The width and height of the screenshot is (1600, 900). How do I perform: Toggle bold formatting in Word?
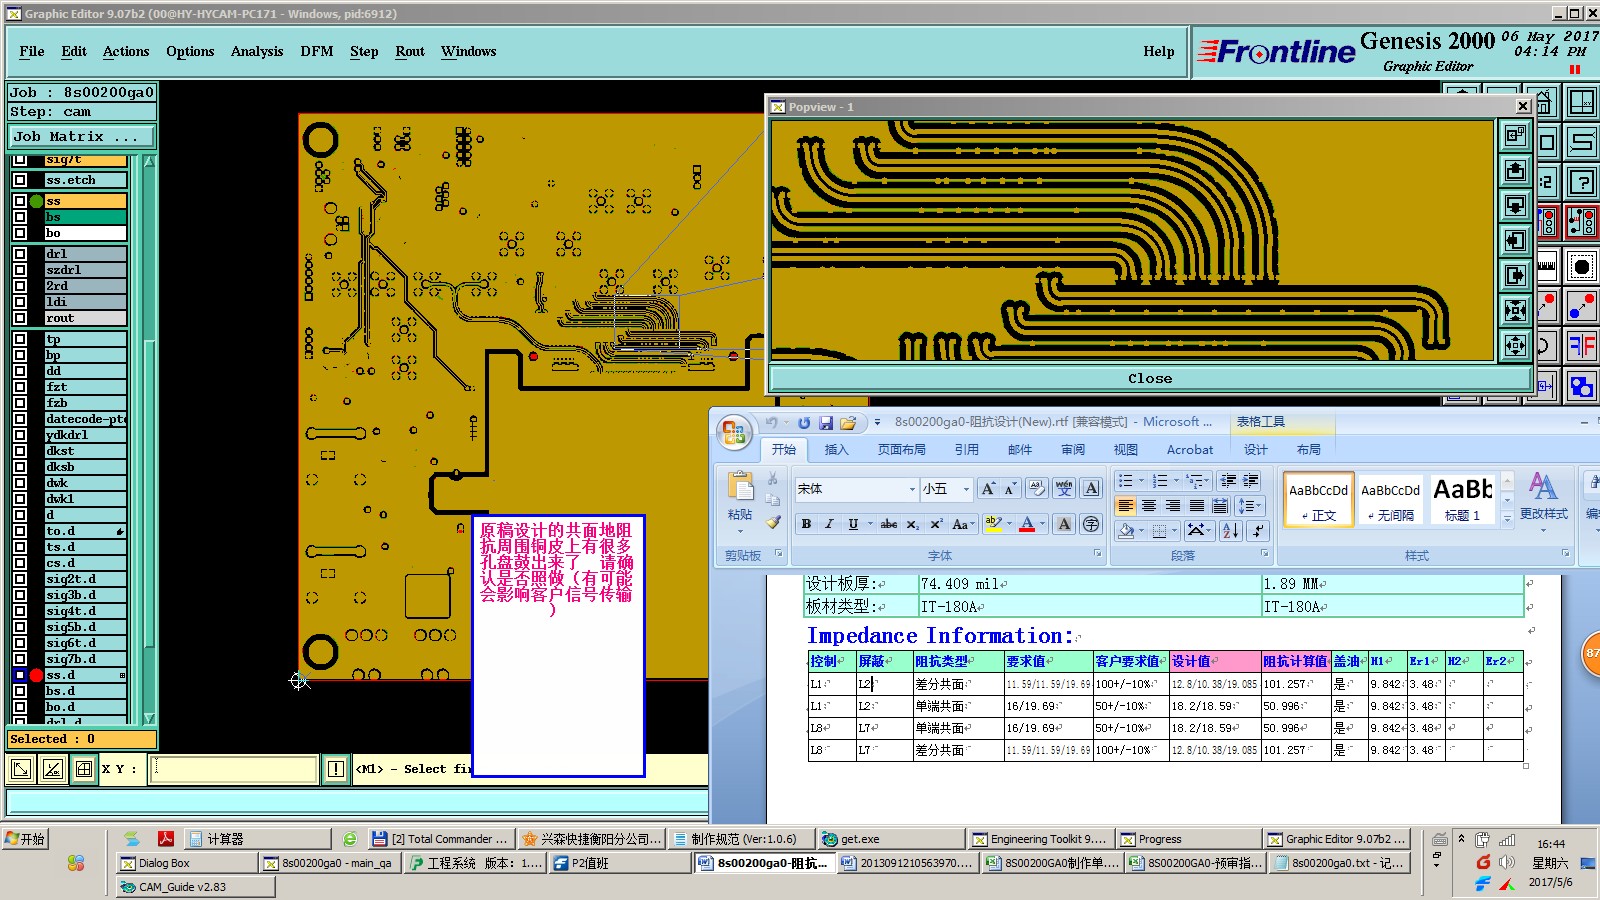click(x=806, y=524)
